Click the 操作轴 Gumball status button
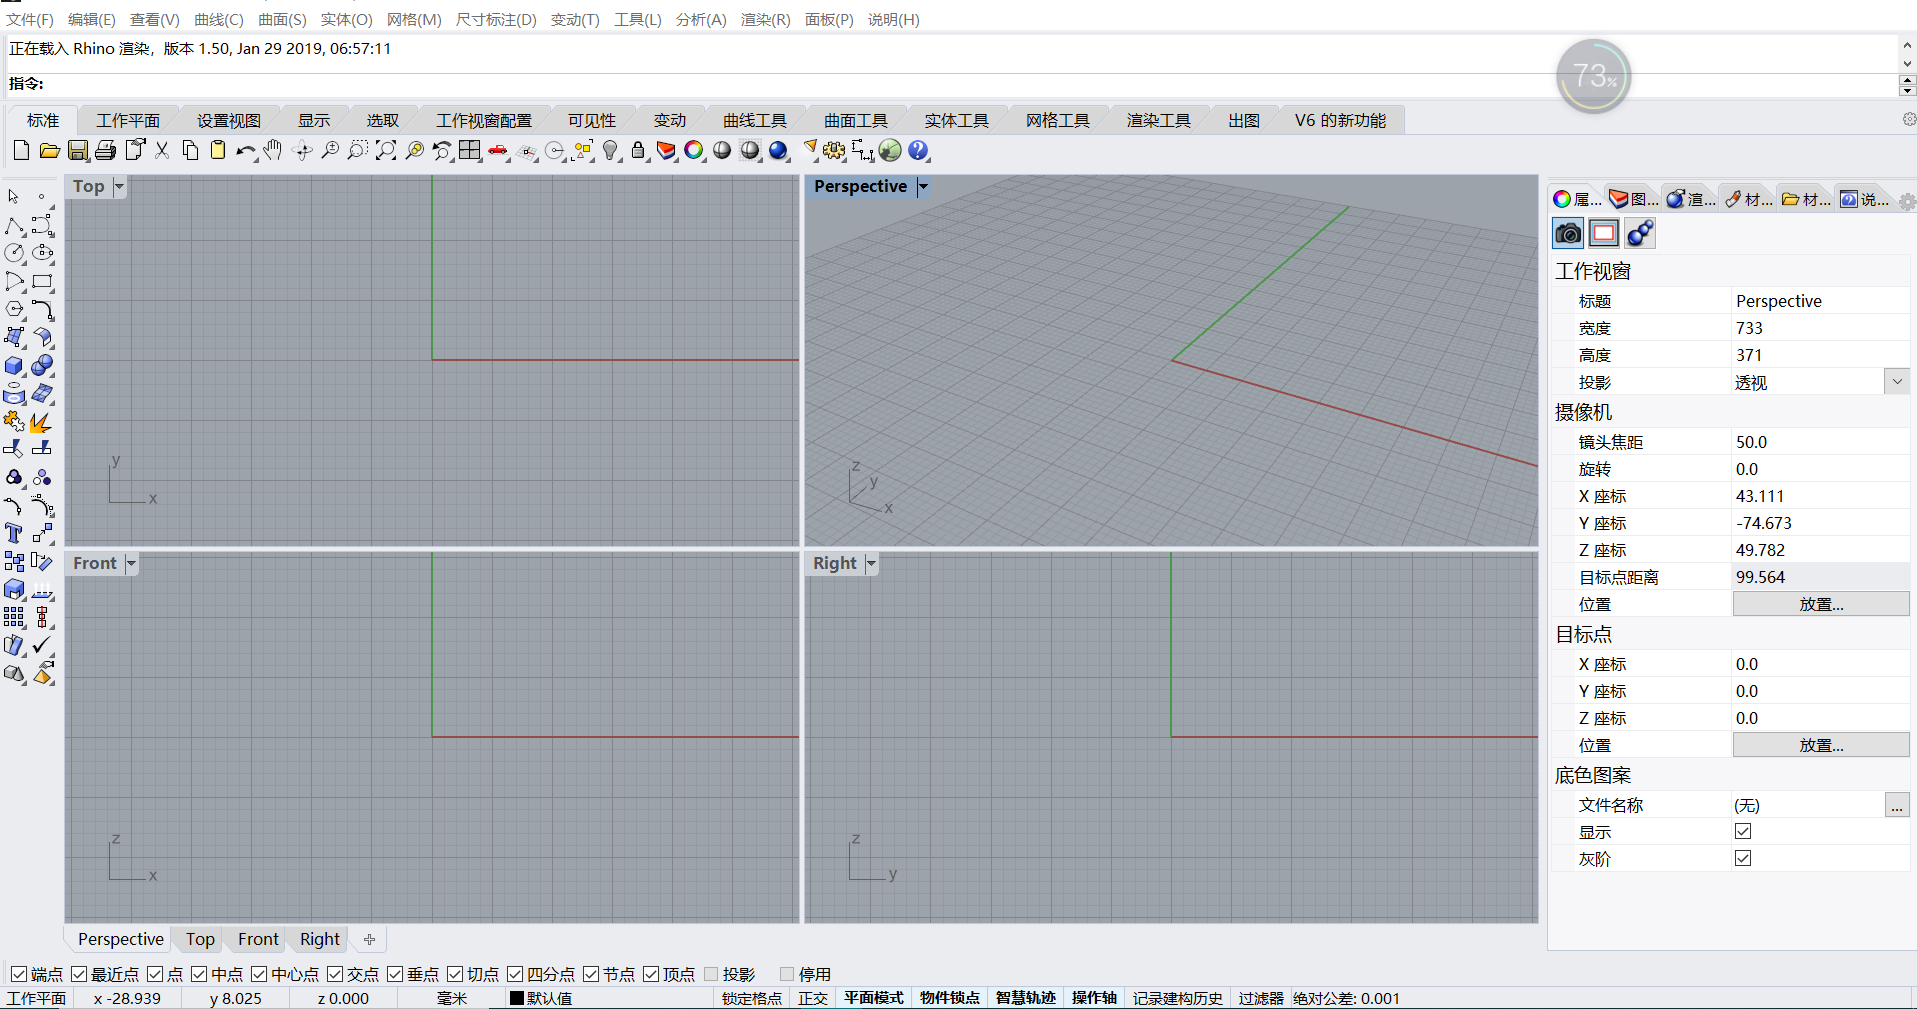This screenshot has width=1917, height=1009. coord(1093,998)
